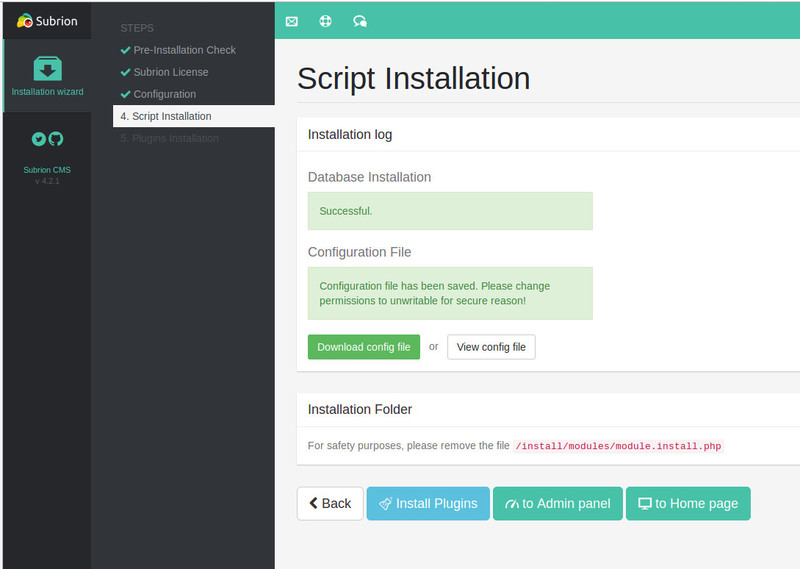Viewport: 800px width, 569px height.
Task: Click the to Home page button
Action: point(688,503)
